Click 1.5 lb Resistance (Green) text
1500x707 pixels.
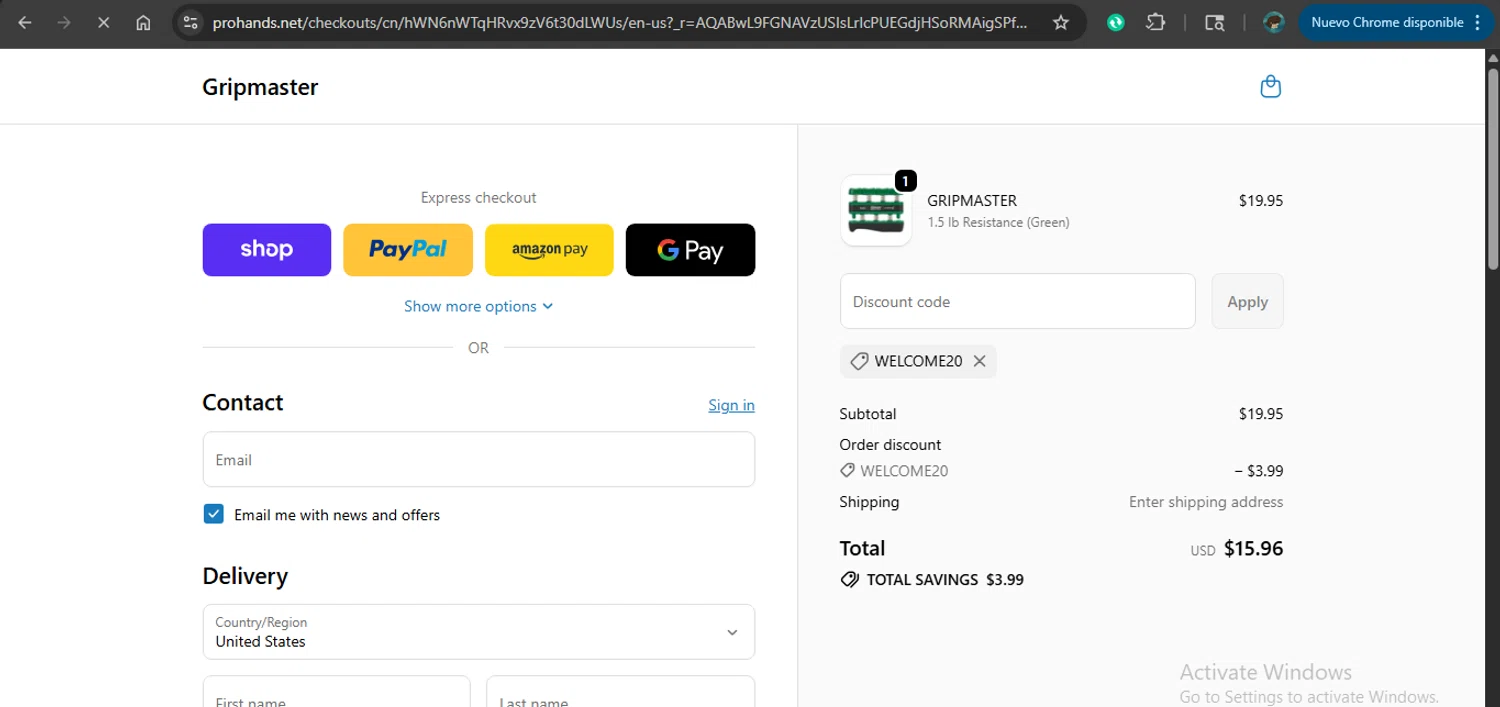click(998, 222)
